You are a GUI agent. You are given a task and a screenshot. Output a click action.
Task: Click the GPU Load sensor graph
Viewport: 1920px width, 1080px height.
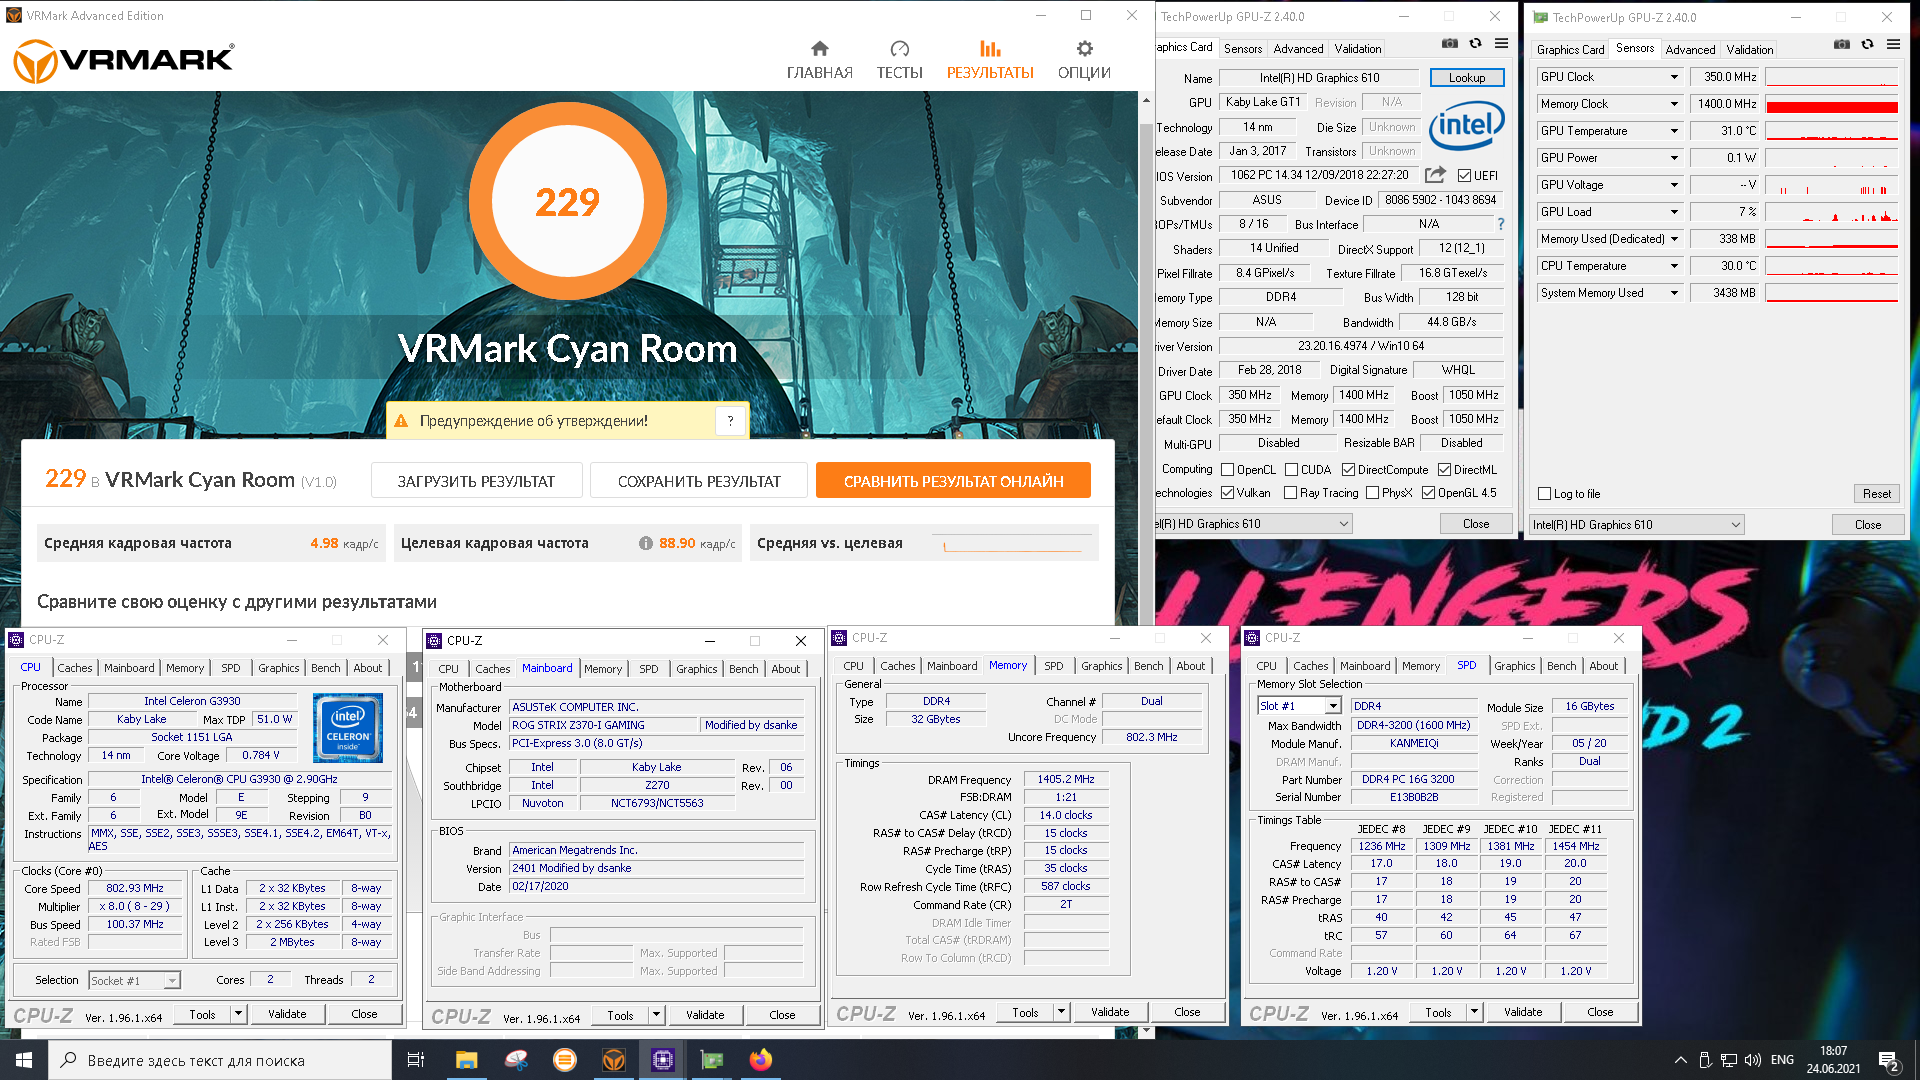point(1831,212)
